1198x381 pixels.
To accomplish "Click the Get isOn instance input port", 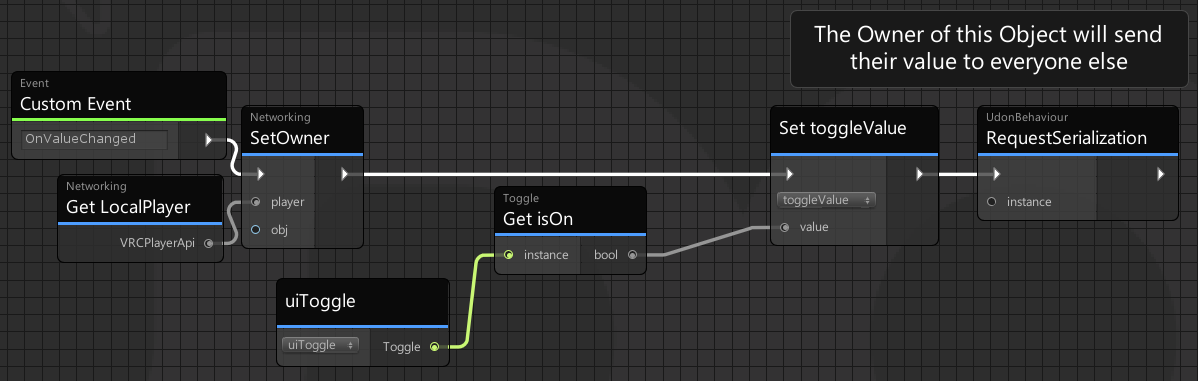I will [509, 254].
